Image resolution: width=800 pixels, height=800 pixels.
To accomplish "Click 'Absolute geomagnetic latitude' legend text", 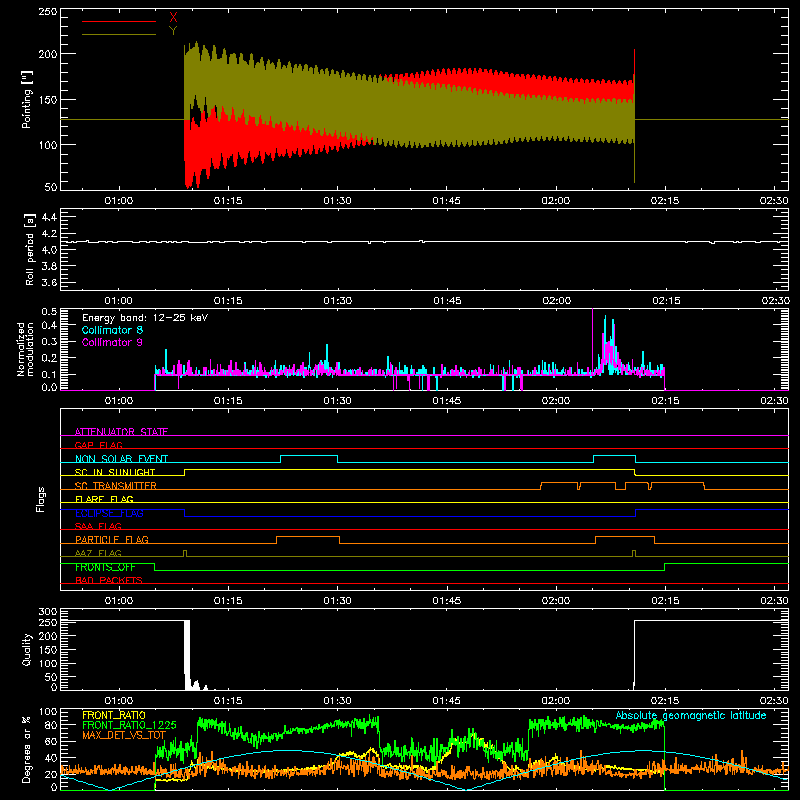I will pyautogui.click(x=691, y=715).
